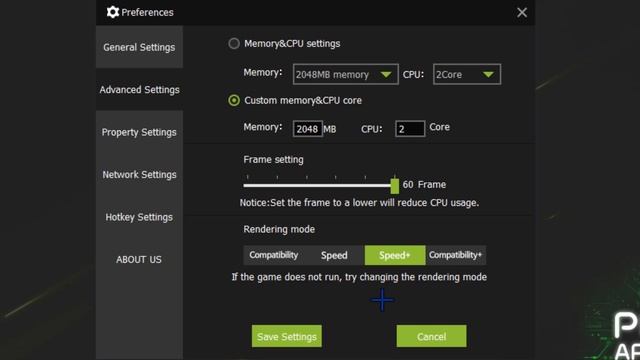Click the '60 Frame' value text
This screenshot has height=360, width=640.
click(424, 184)
